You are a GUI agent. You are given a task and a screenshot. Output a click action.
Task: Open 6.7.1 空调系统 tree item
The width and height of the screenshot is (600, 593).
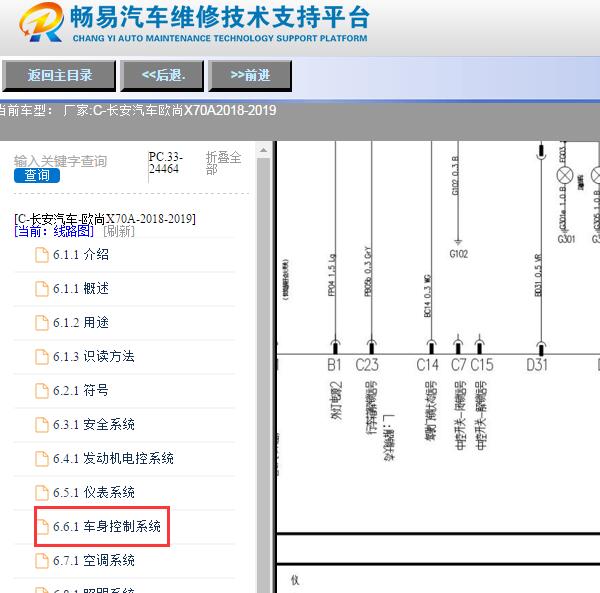pyautogui.click(x=94, y=560)
